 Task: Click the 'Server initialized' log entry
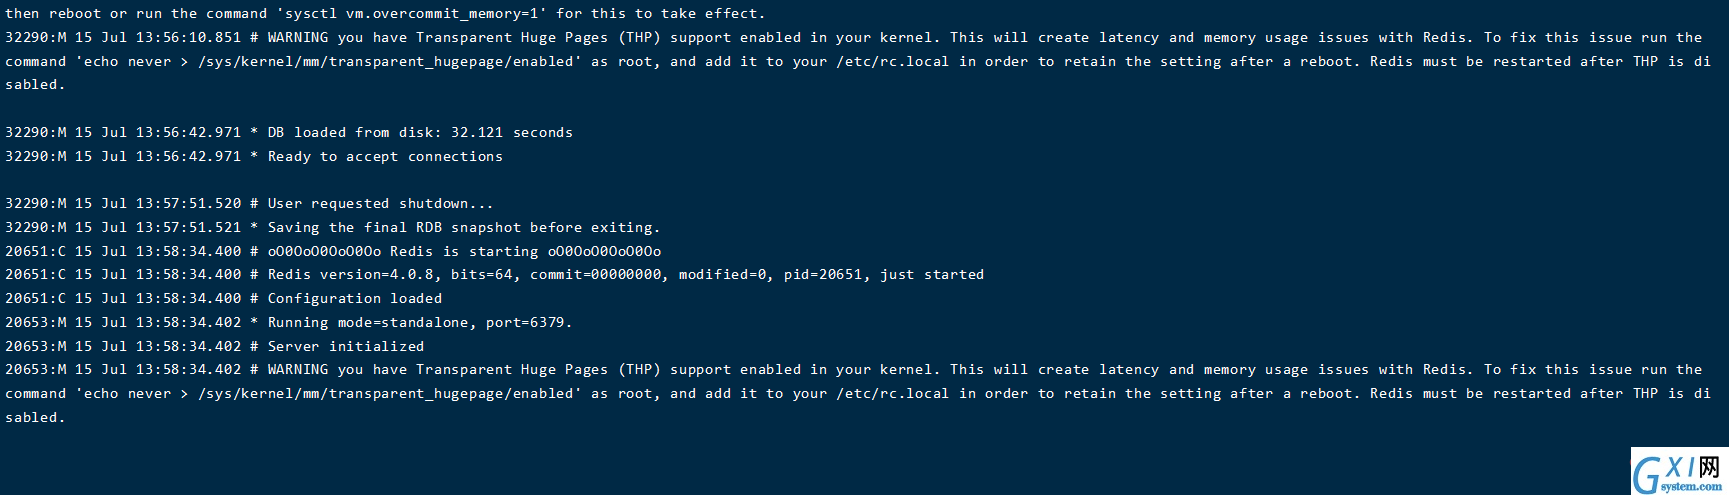tap(215, 347)
